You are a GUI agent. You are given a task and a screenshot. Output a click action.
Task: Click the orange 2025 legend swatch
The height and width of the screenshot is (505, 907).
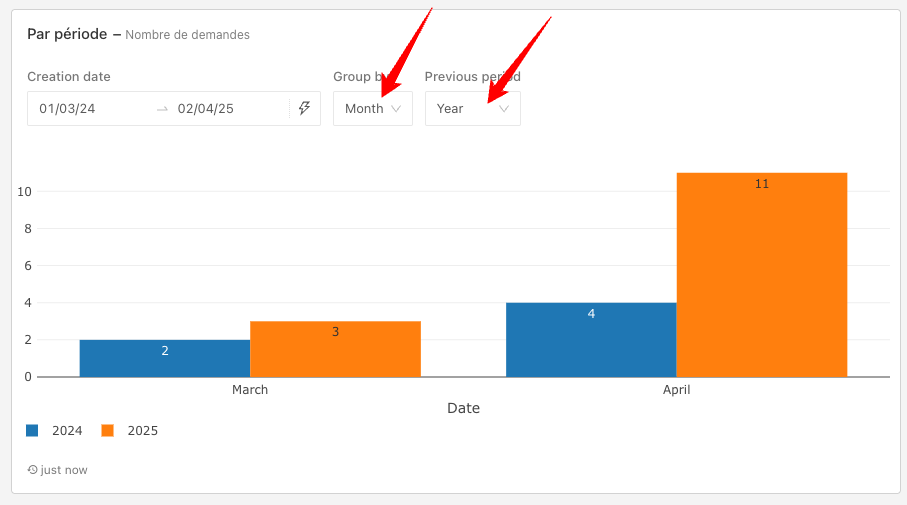[x=108, y=431]
